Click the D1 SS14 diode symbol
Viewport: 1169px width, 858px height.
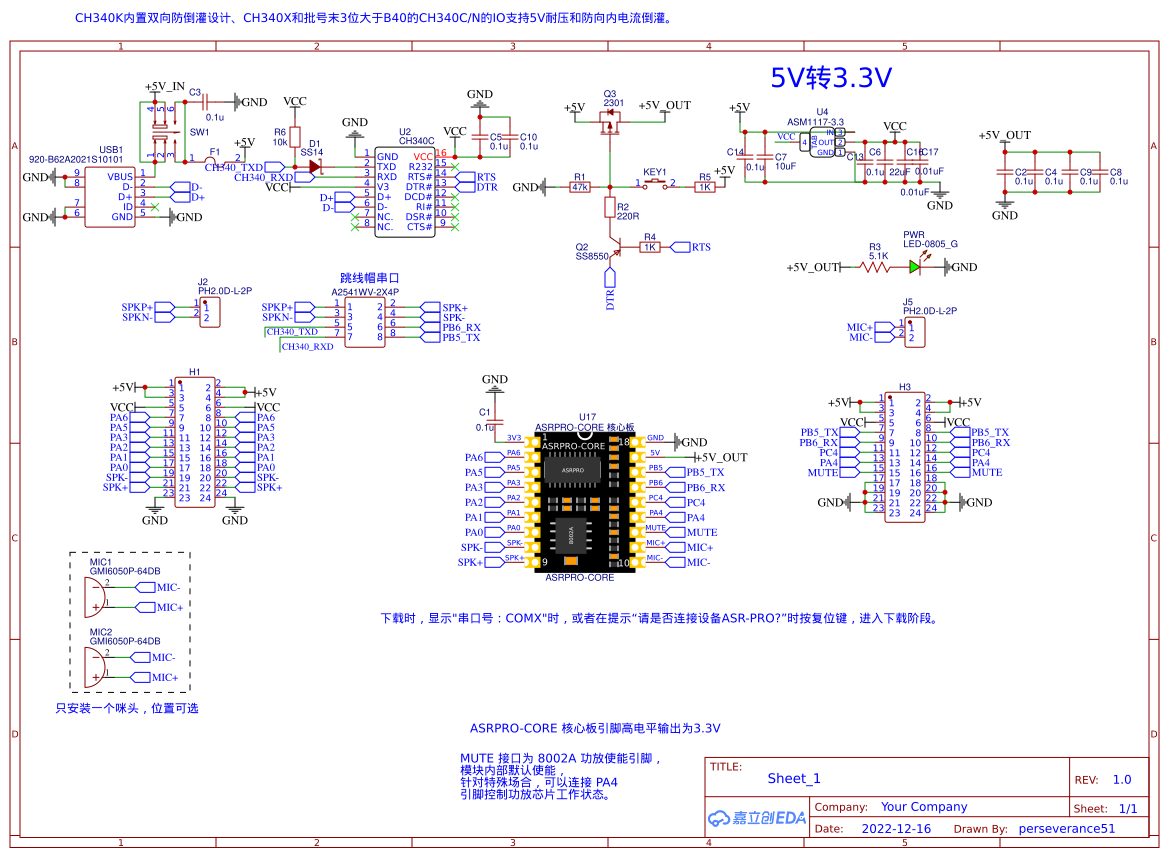315,167
